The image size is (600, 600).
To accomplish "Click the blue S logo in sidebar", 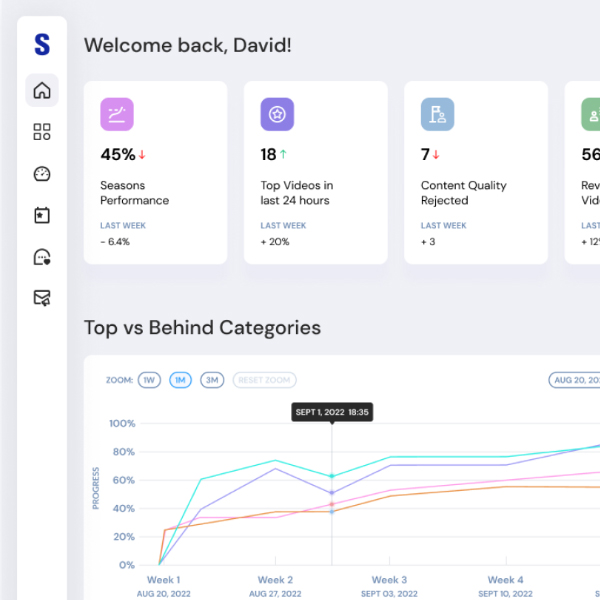I will 41,45.
